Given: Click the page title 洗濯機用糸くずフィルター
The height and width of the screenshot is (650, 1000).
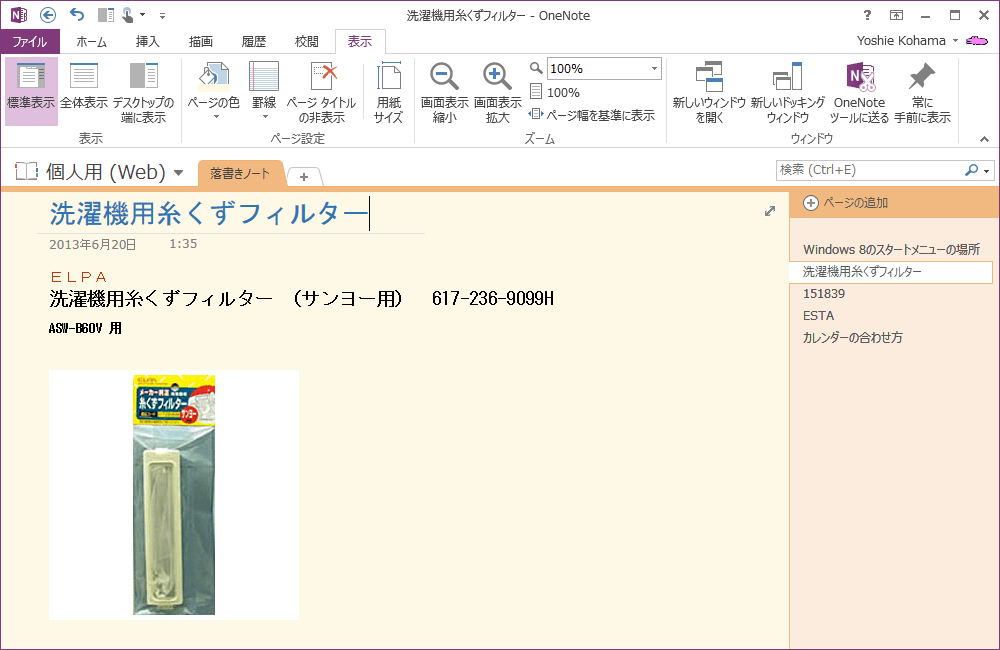Looking at the screenshot, I should point(209,214).
